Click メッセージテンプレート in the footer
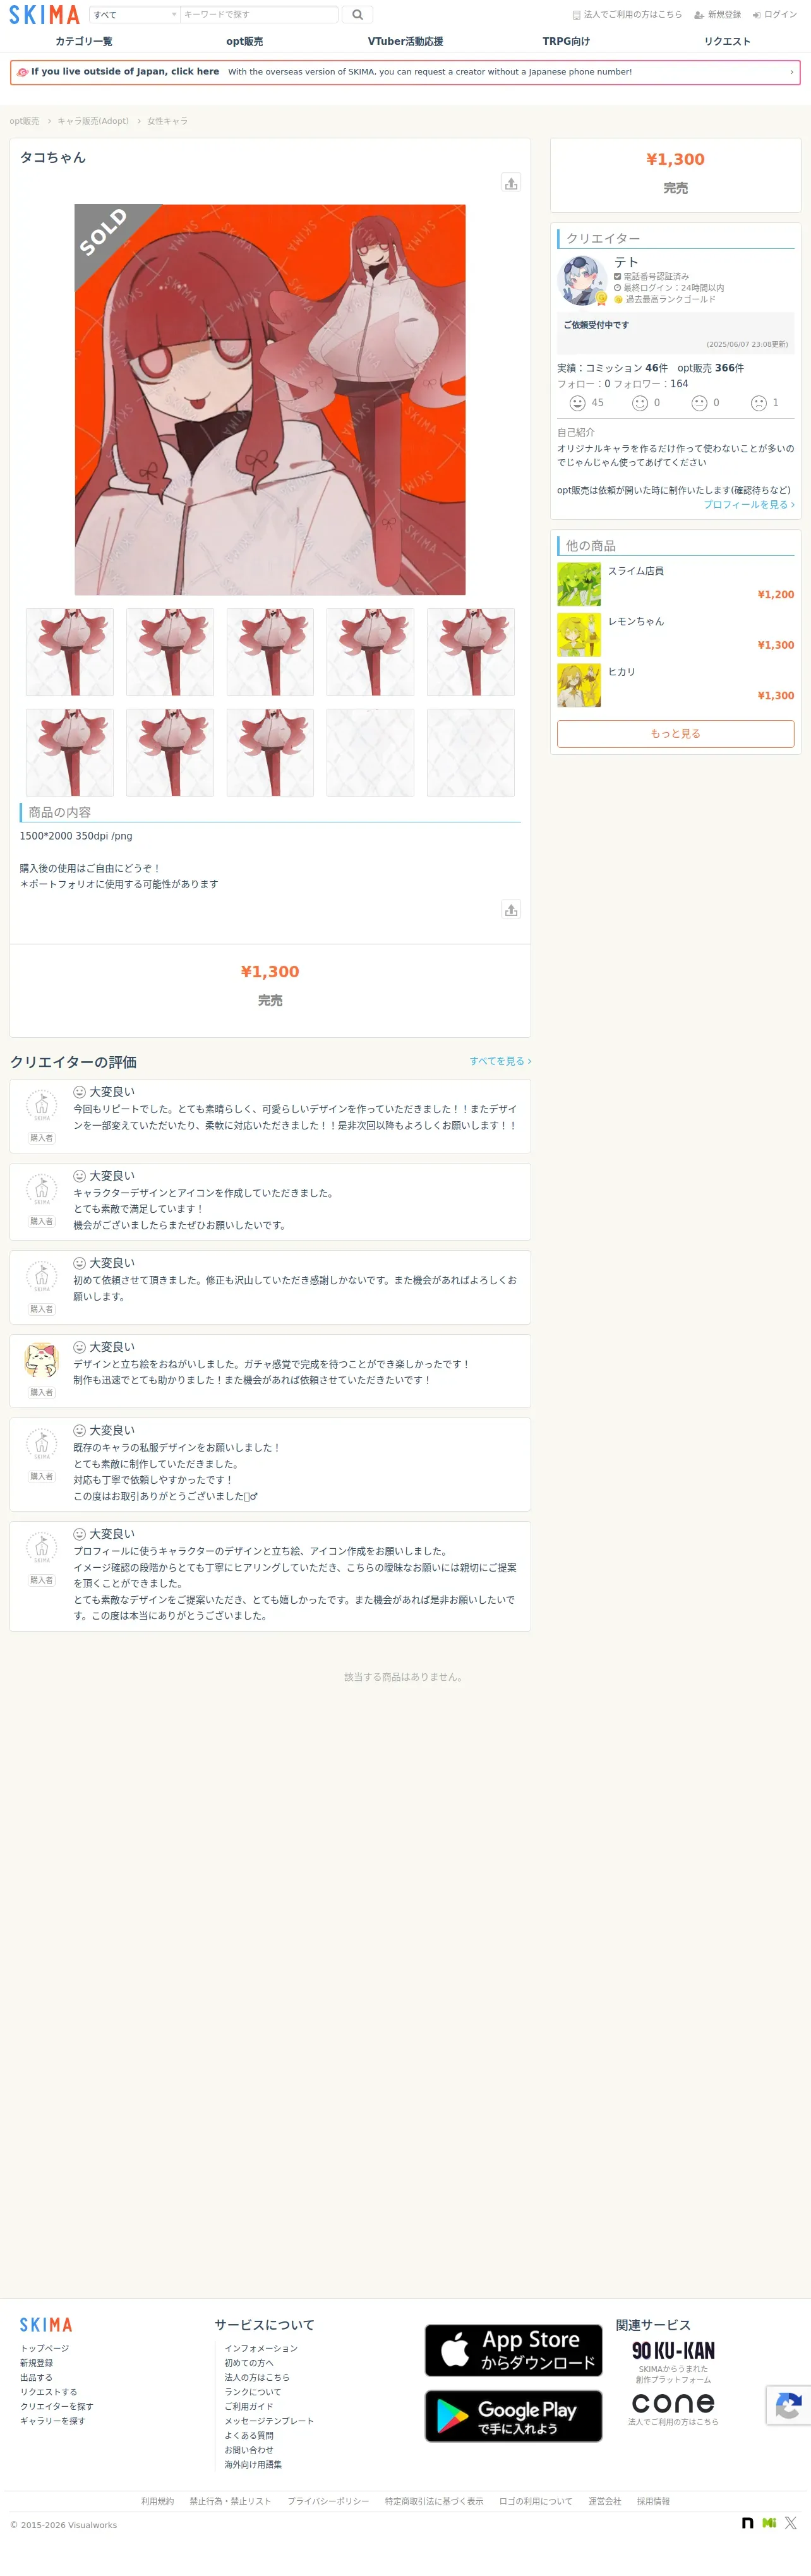 tap(269, 2421)
